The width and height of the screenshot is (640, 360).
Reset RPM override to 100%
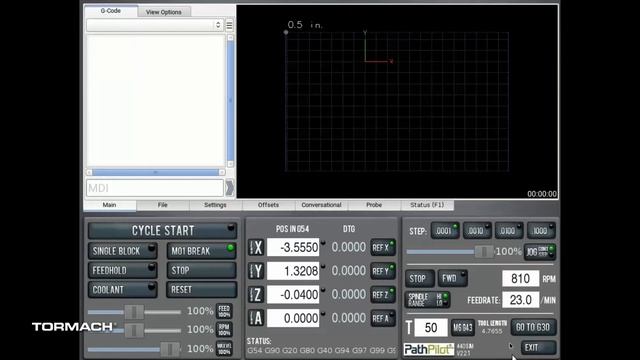pyautogui.click(x=224, y=330)
